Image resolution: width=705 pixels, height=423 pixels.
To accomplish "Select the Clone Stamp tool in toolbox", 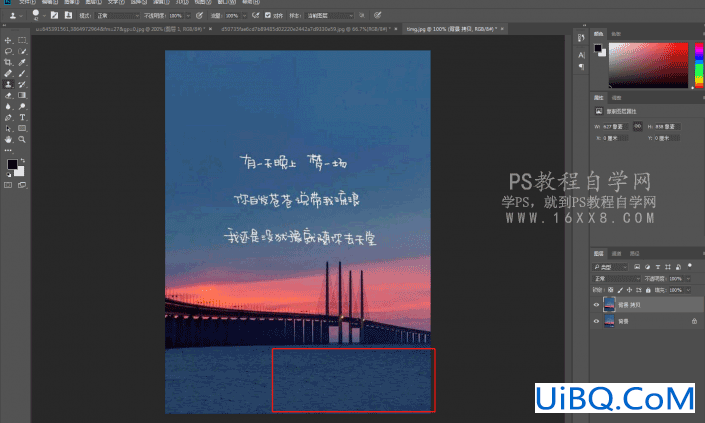I will [x=8, y=84].
